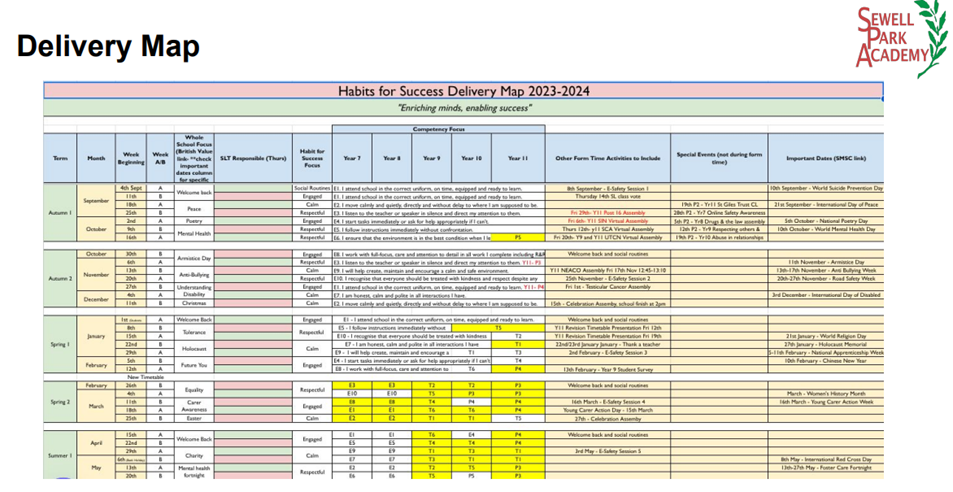Click the 'Whole School Focus' column header

(x=194, y=158)
